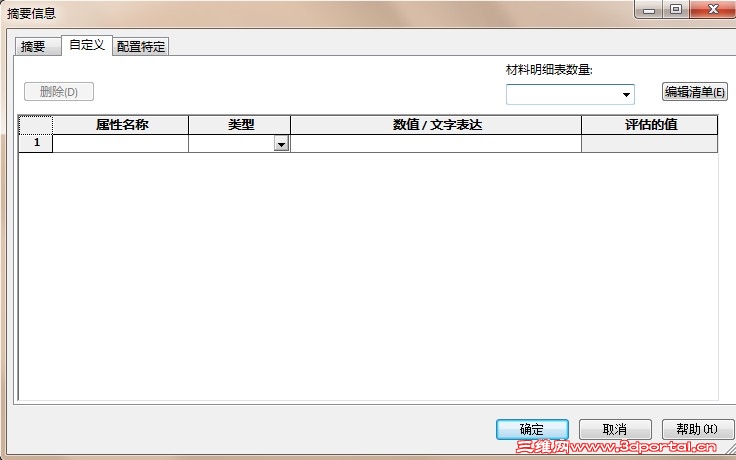
Task: Open help with the 帮助(H) button
Action: pos(697,429)
